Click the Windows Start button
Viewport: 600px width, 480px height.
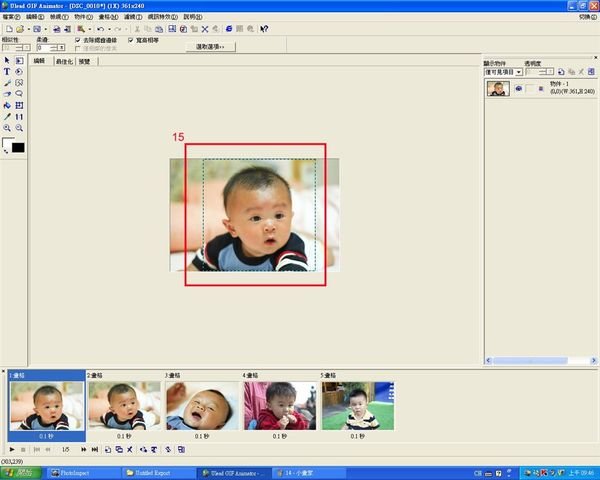click(x=21, y=473)
